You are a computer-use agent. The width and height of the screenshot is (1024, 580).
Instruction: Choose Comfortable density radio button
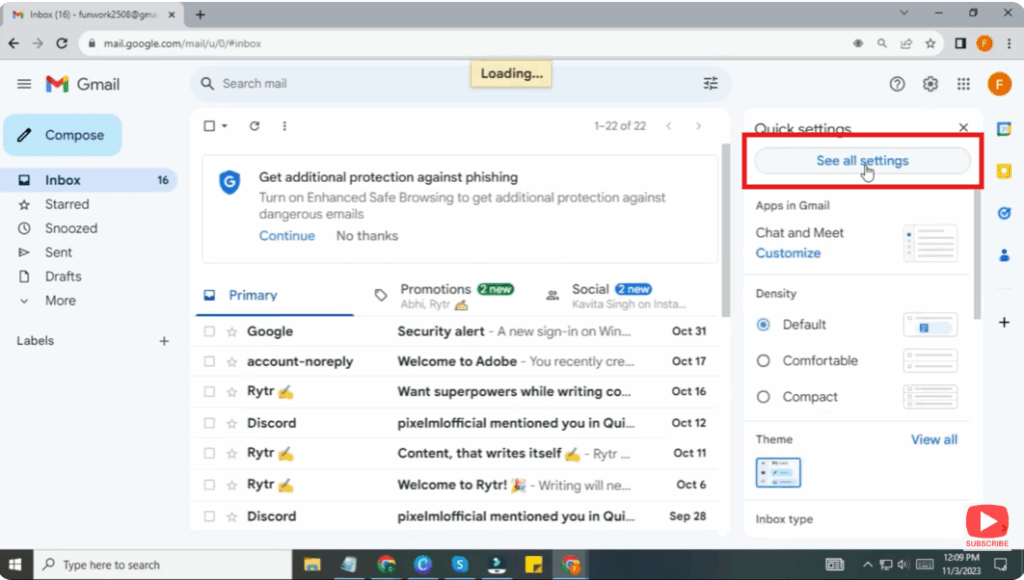point(763,361)
